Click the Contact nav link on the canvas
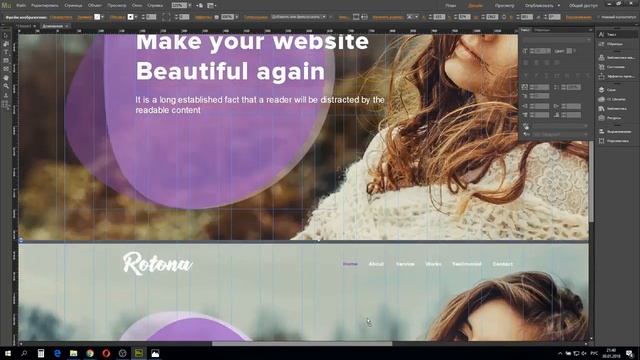Screen dimensions: 640x360 [x=502, y=264]
